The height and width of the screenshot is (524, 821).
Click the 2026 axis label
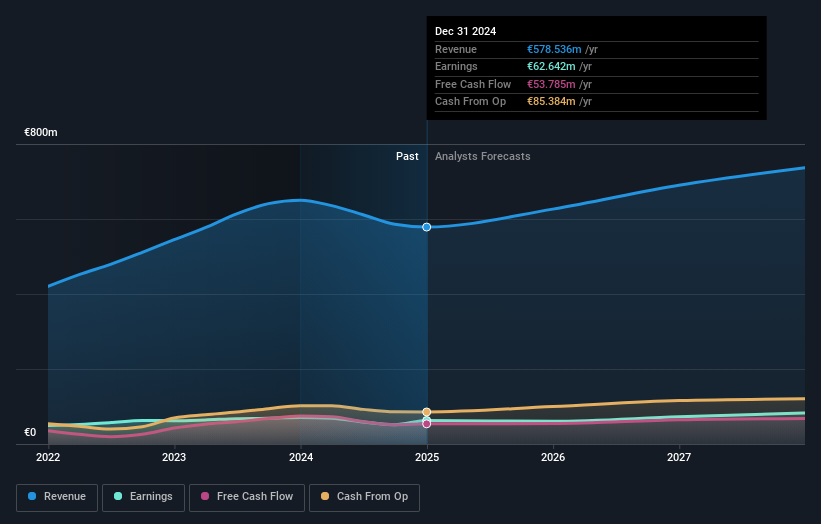tap(553, 457)
